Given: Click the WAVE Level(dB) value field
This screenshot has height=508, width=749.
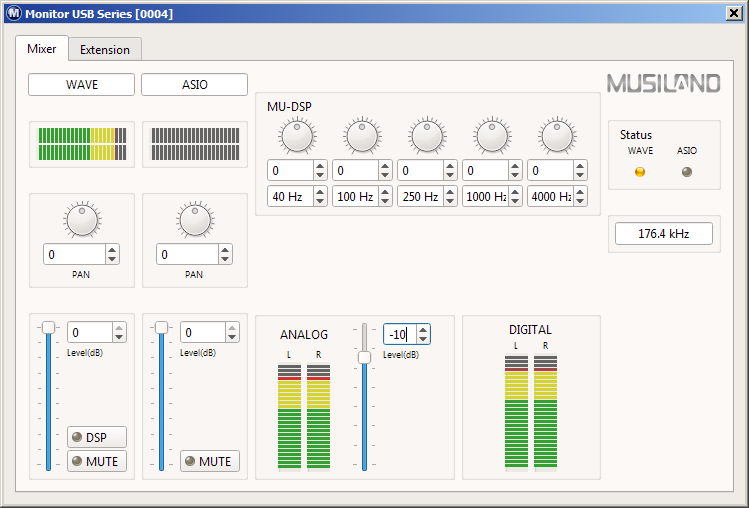Looking at the screenshot, I should coord(90,332).
